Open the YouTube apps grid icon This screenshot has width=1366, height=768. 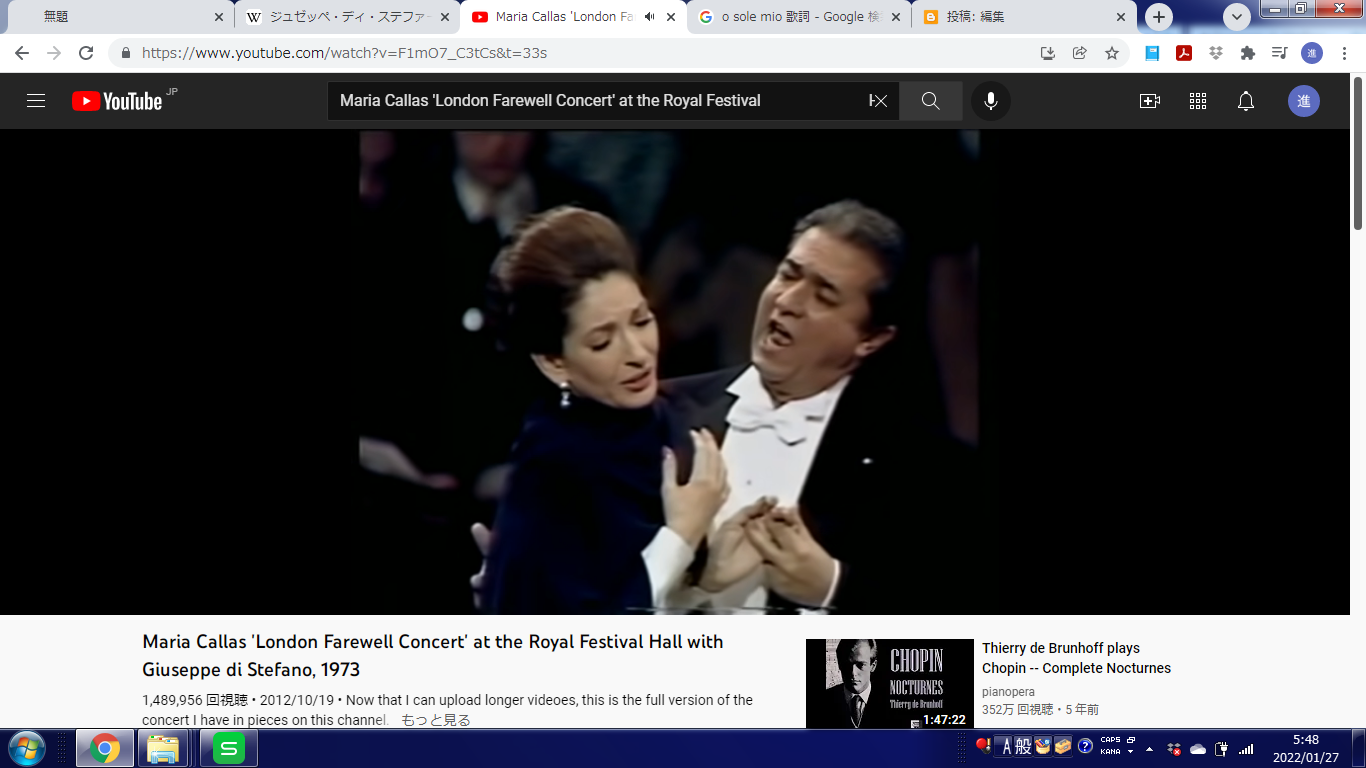pos(1198,101)
